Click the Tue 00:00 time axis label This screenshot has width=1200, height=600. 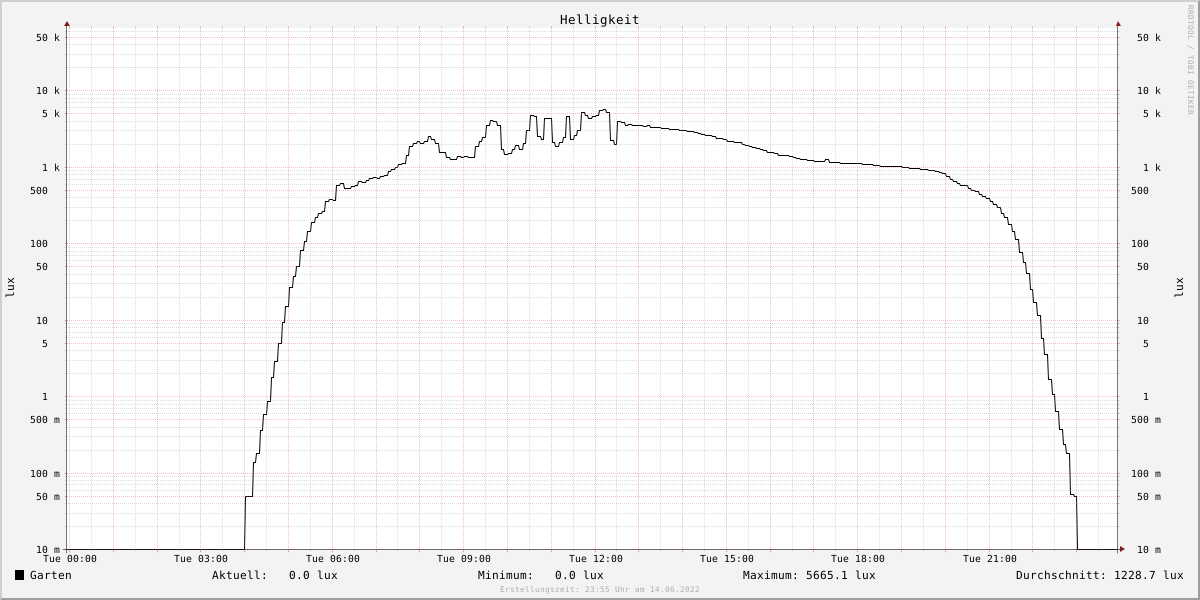(x=70, y=559)
